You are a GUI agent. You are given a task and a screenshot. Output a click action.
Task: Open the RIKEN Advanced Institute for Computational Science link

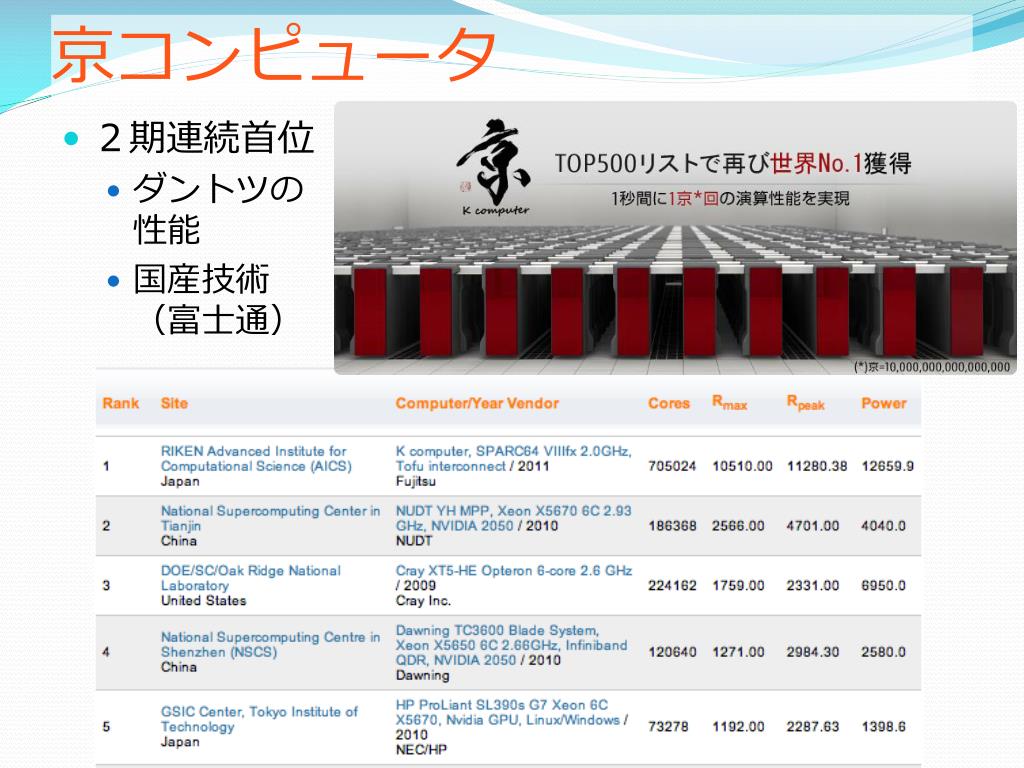[256, 458]
